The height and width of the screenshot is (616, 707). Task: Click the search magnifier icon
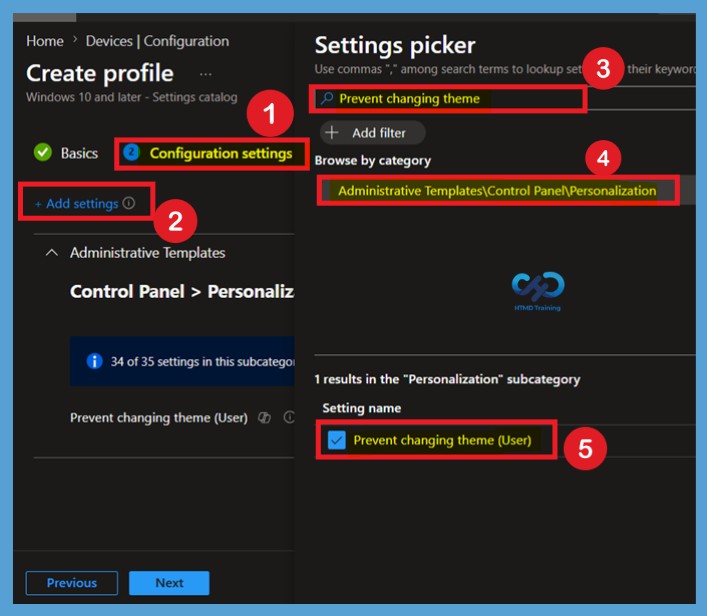[x=327, y=98]
